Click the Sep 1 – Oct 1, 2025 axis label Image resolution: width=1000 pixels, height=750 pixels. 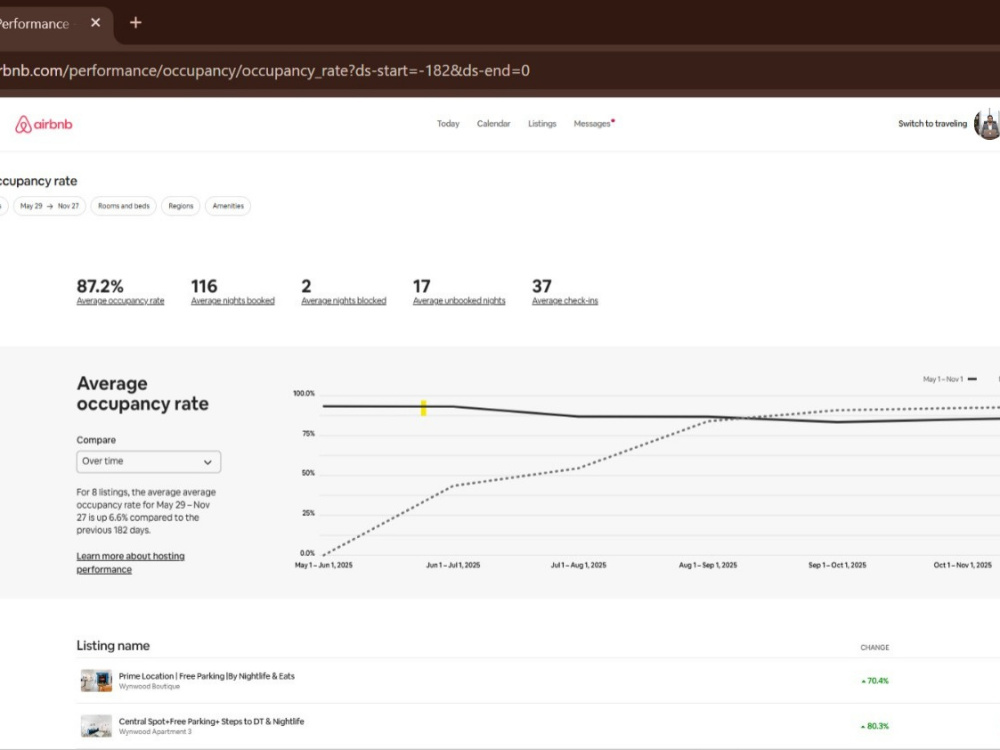(837, 565)
